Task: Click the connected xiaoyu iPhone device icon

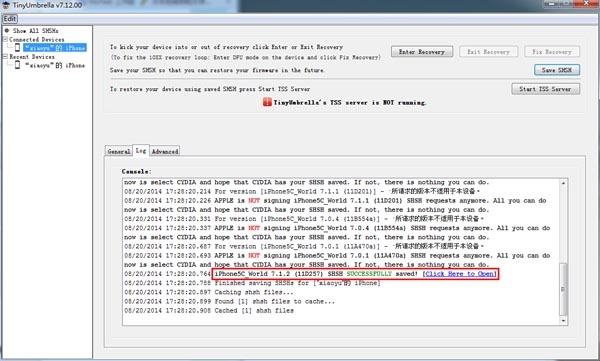Action: point(17,47)
